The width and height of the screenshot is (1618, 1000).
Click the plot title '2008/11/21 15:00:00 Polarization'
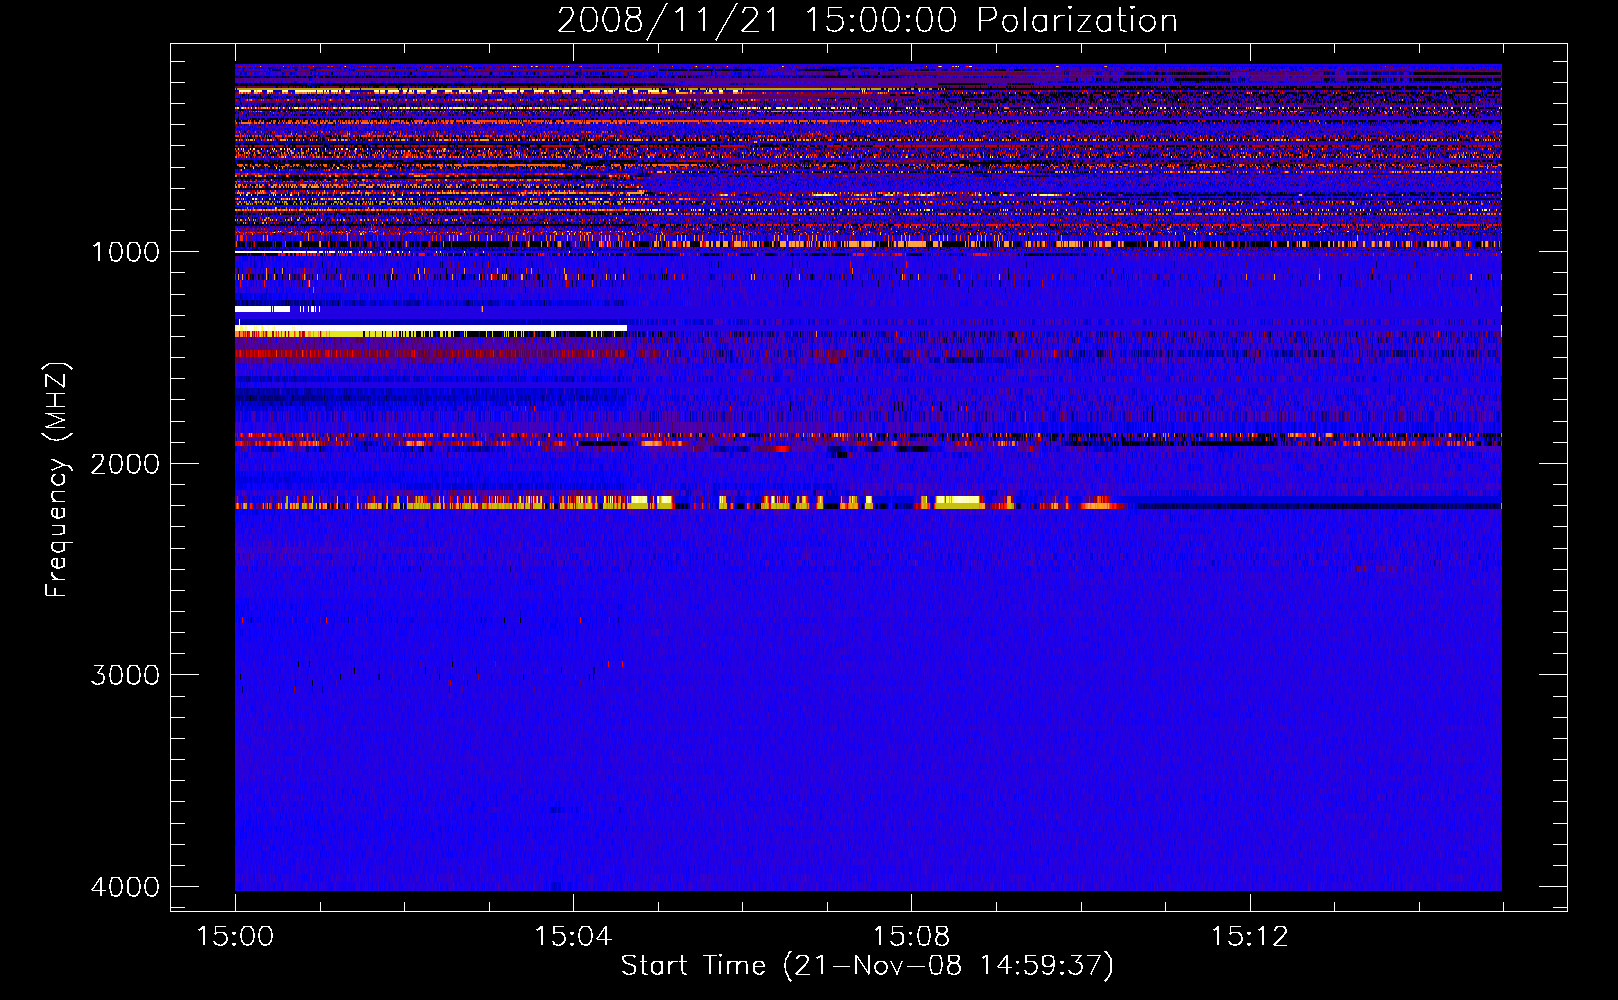867,20
